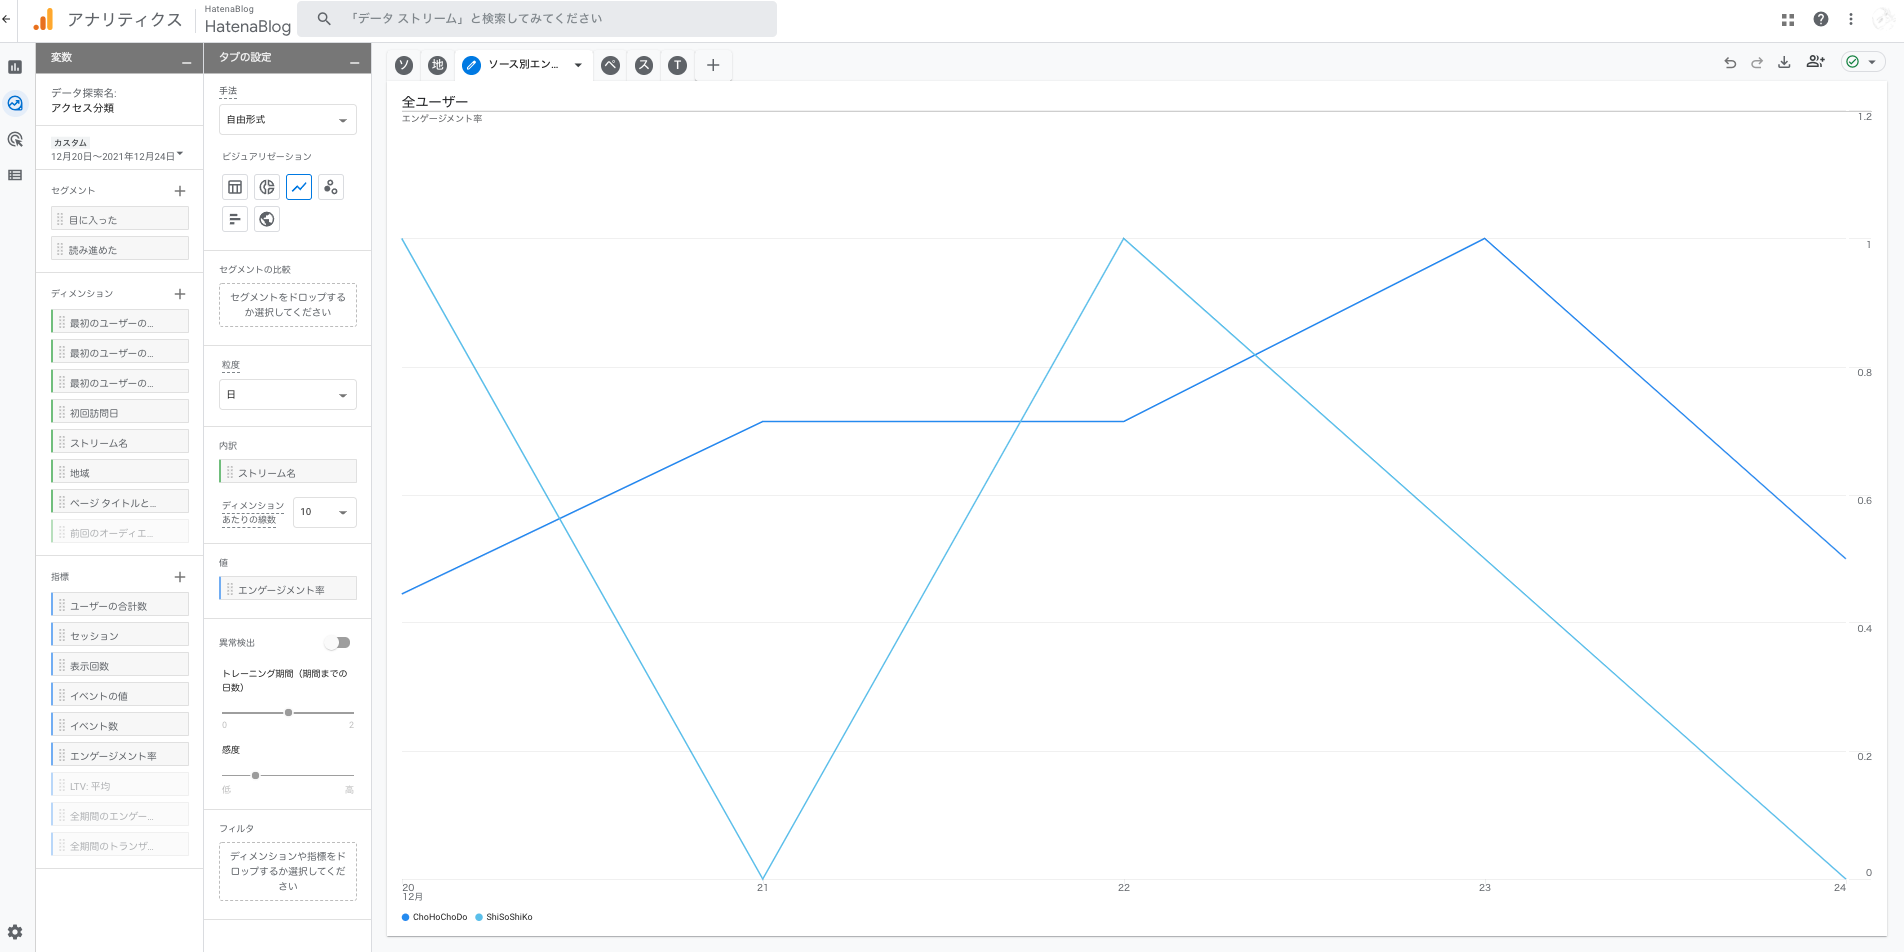
Task: Minimize the タブの設定 panel
Action: coord(354,63)
